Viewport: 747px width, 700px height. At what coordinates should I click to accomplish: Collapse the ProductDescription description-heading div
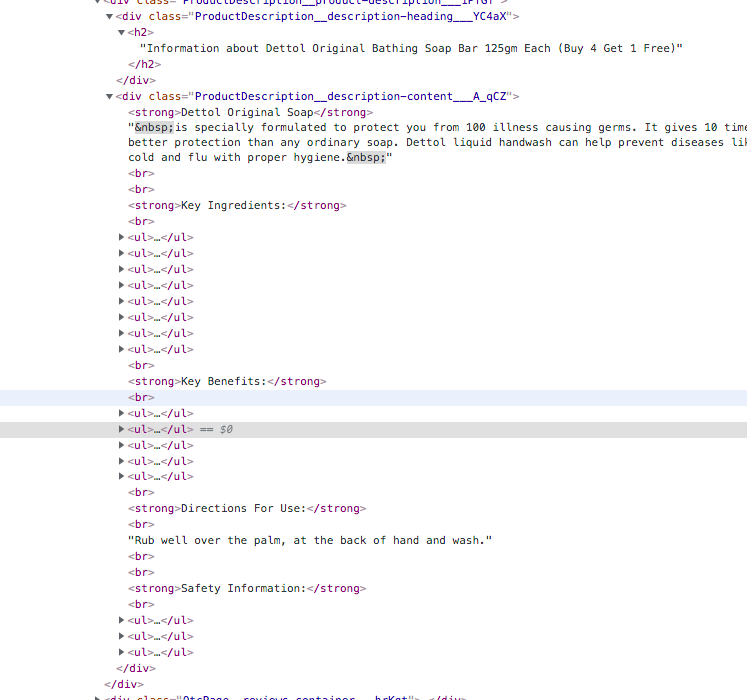point(109,17)
